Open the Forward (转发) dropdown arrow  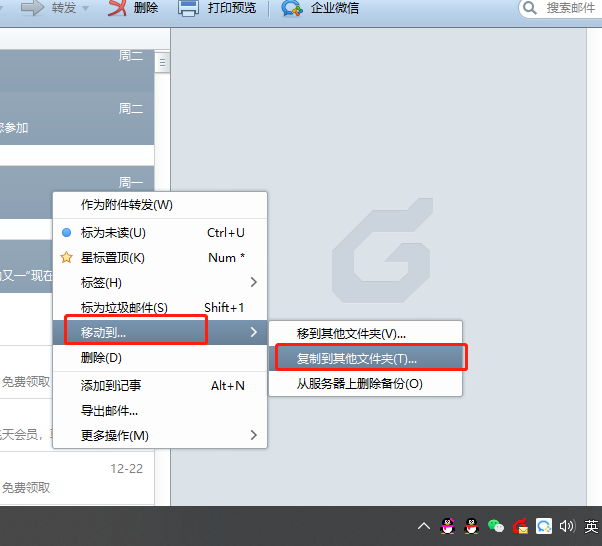pos(85,9)
